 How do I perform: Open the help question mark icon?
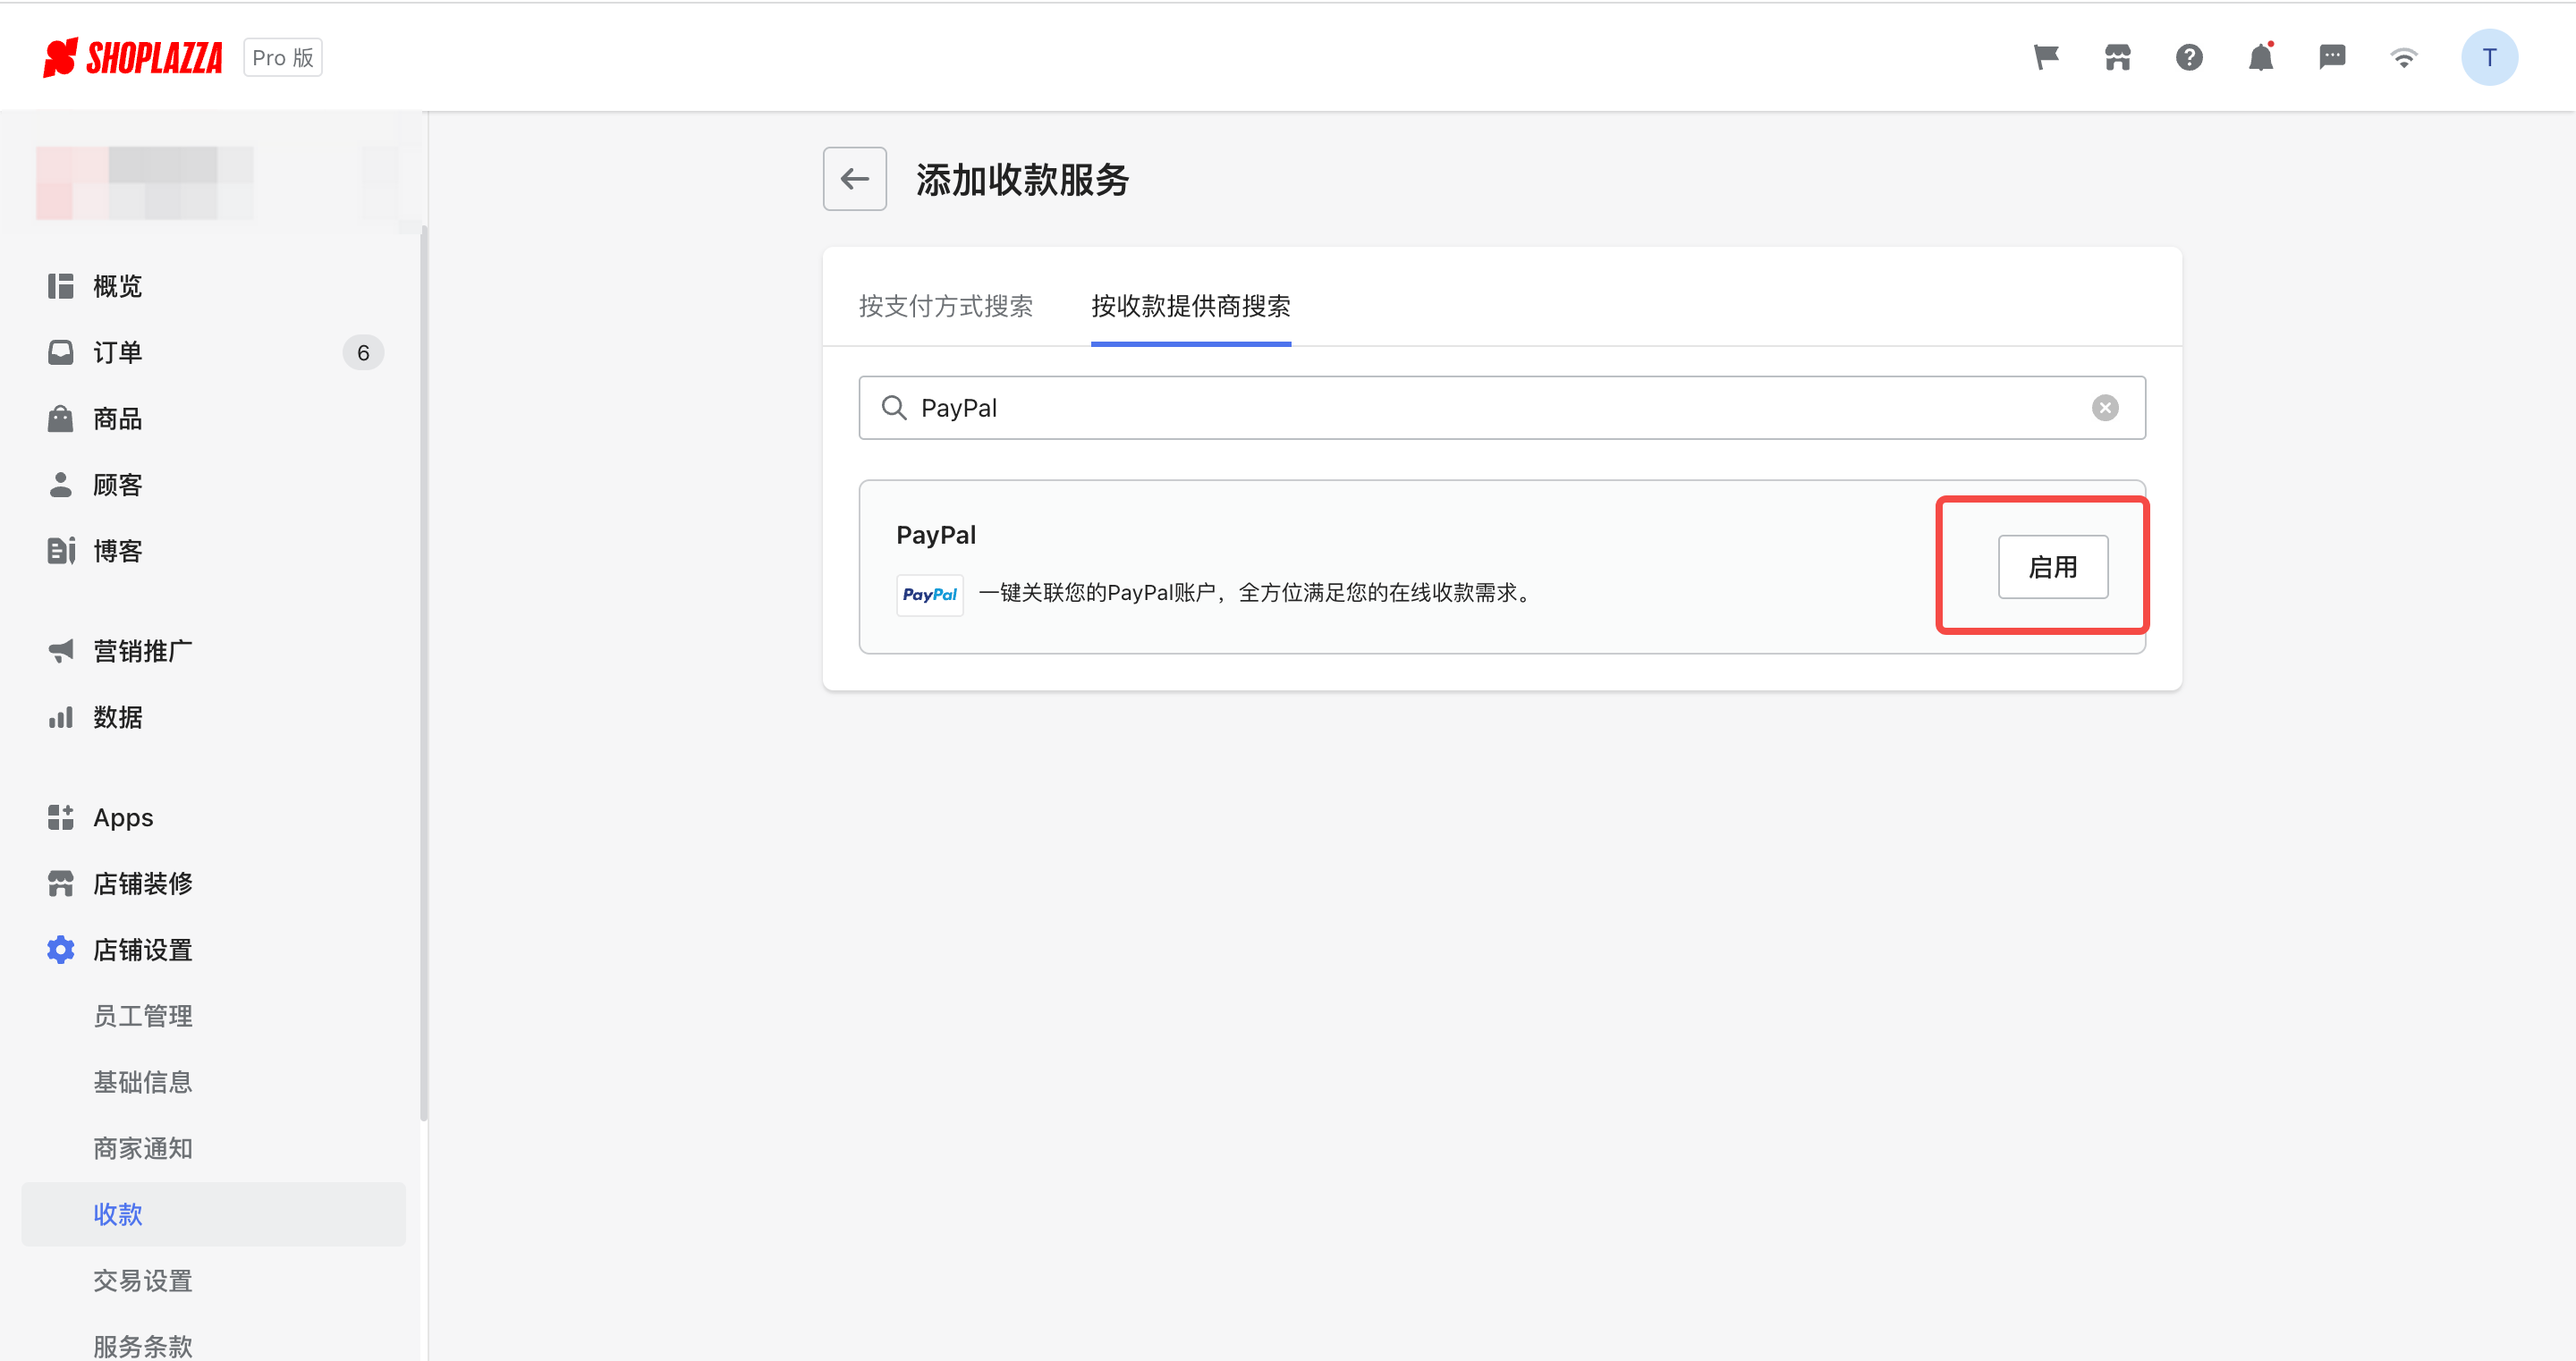click(2189, 57)
